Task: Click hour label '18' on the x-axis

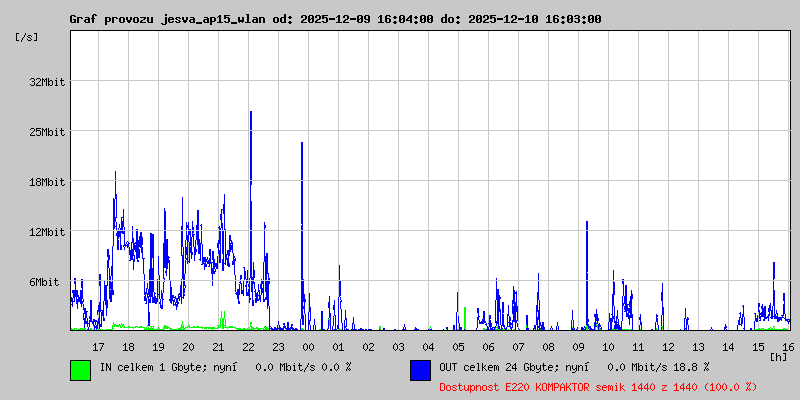Action: [129, 347]
